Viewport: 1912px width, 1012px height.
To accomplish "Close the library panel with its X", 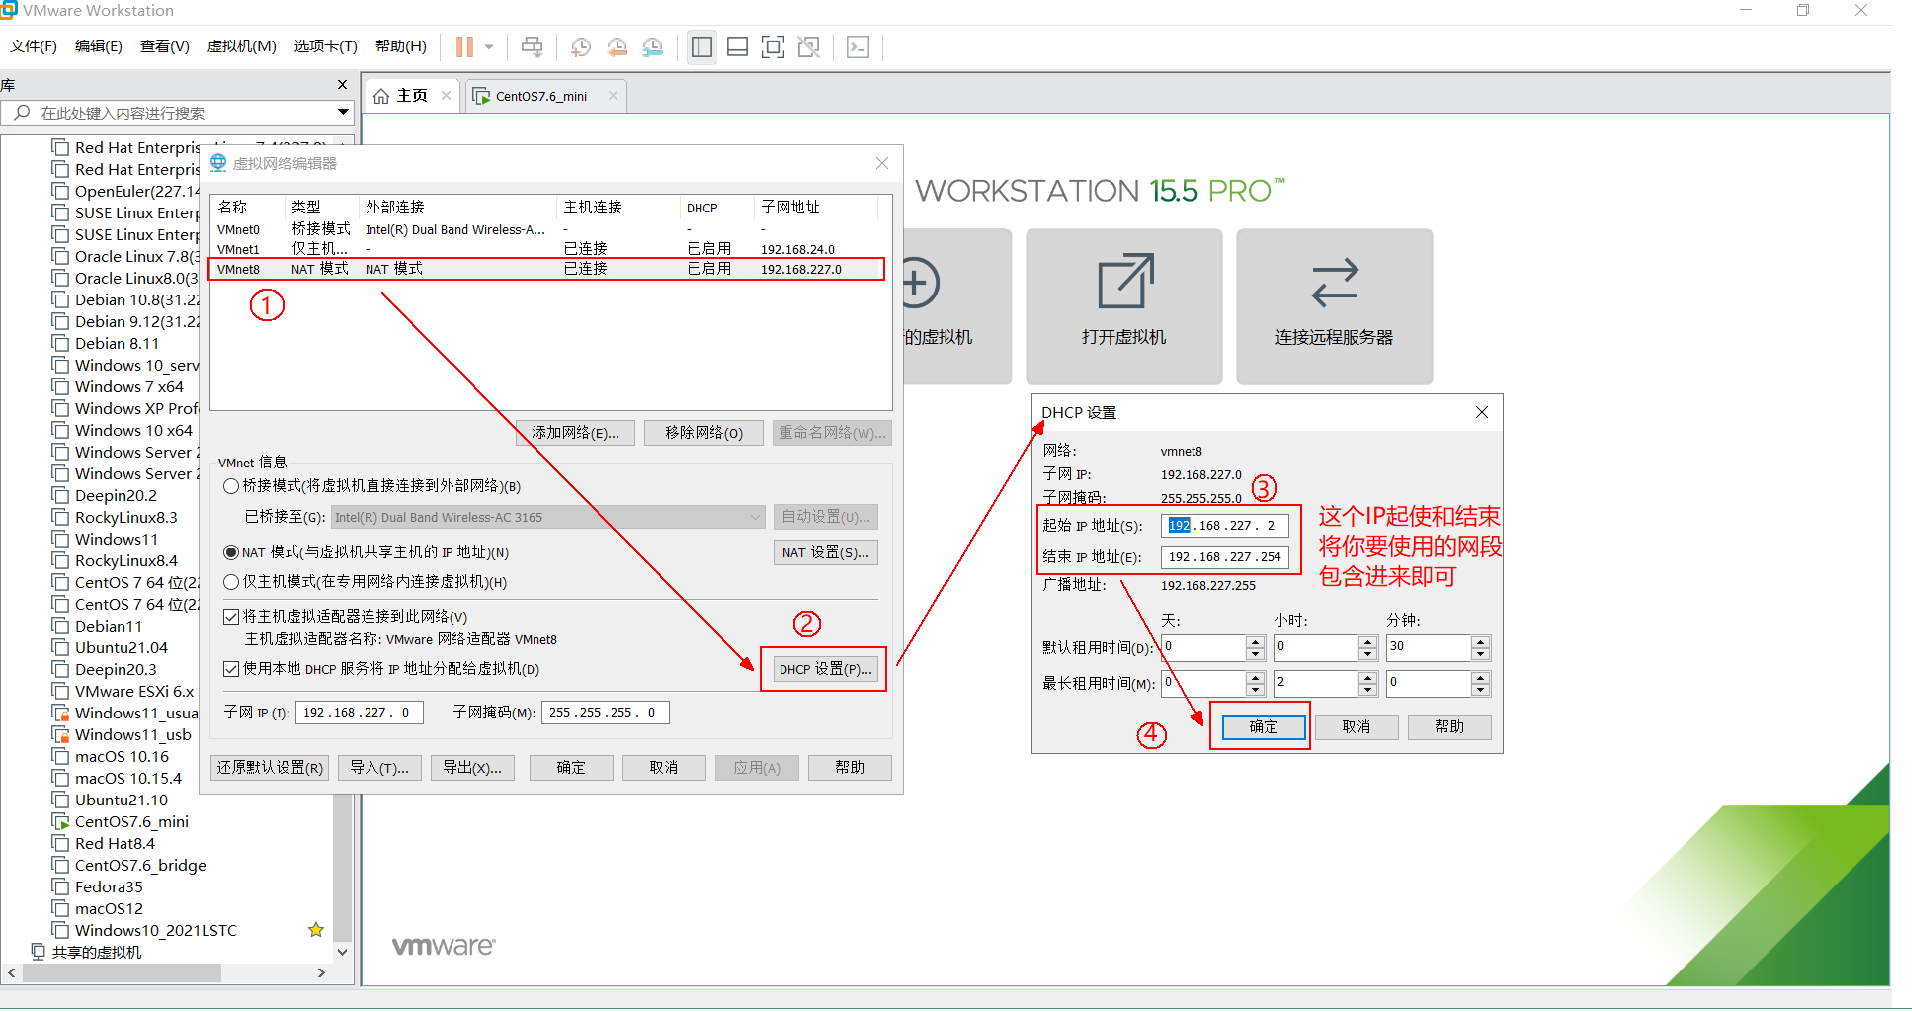I will [x=342, y=85].
